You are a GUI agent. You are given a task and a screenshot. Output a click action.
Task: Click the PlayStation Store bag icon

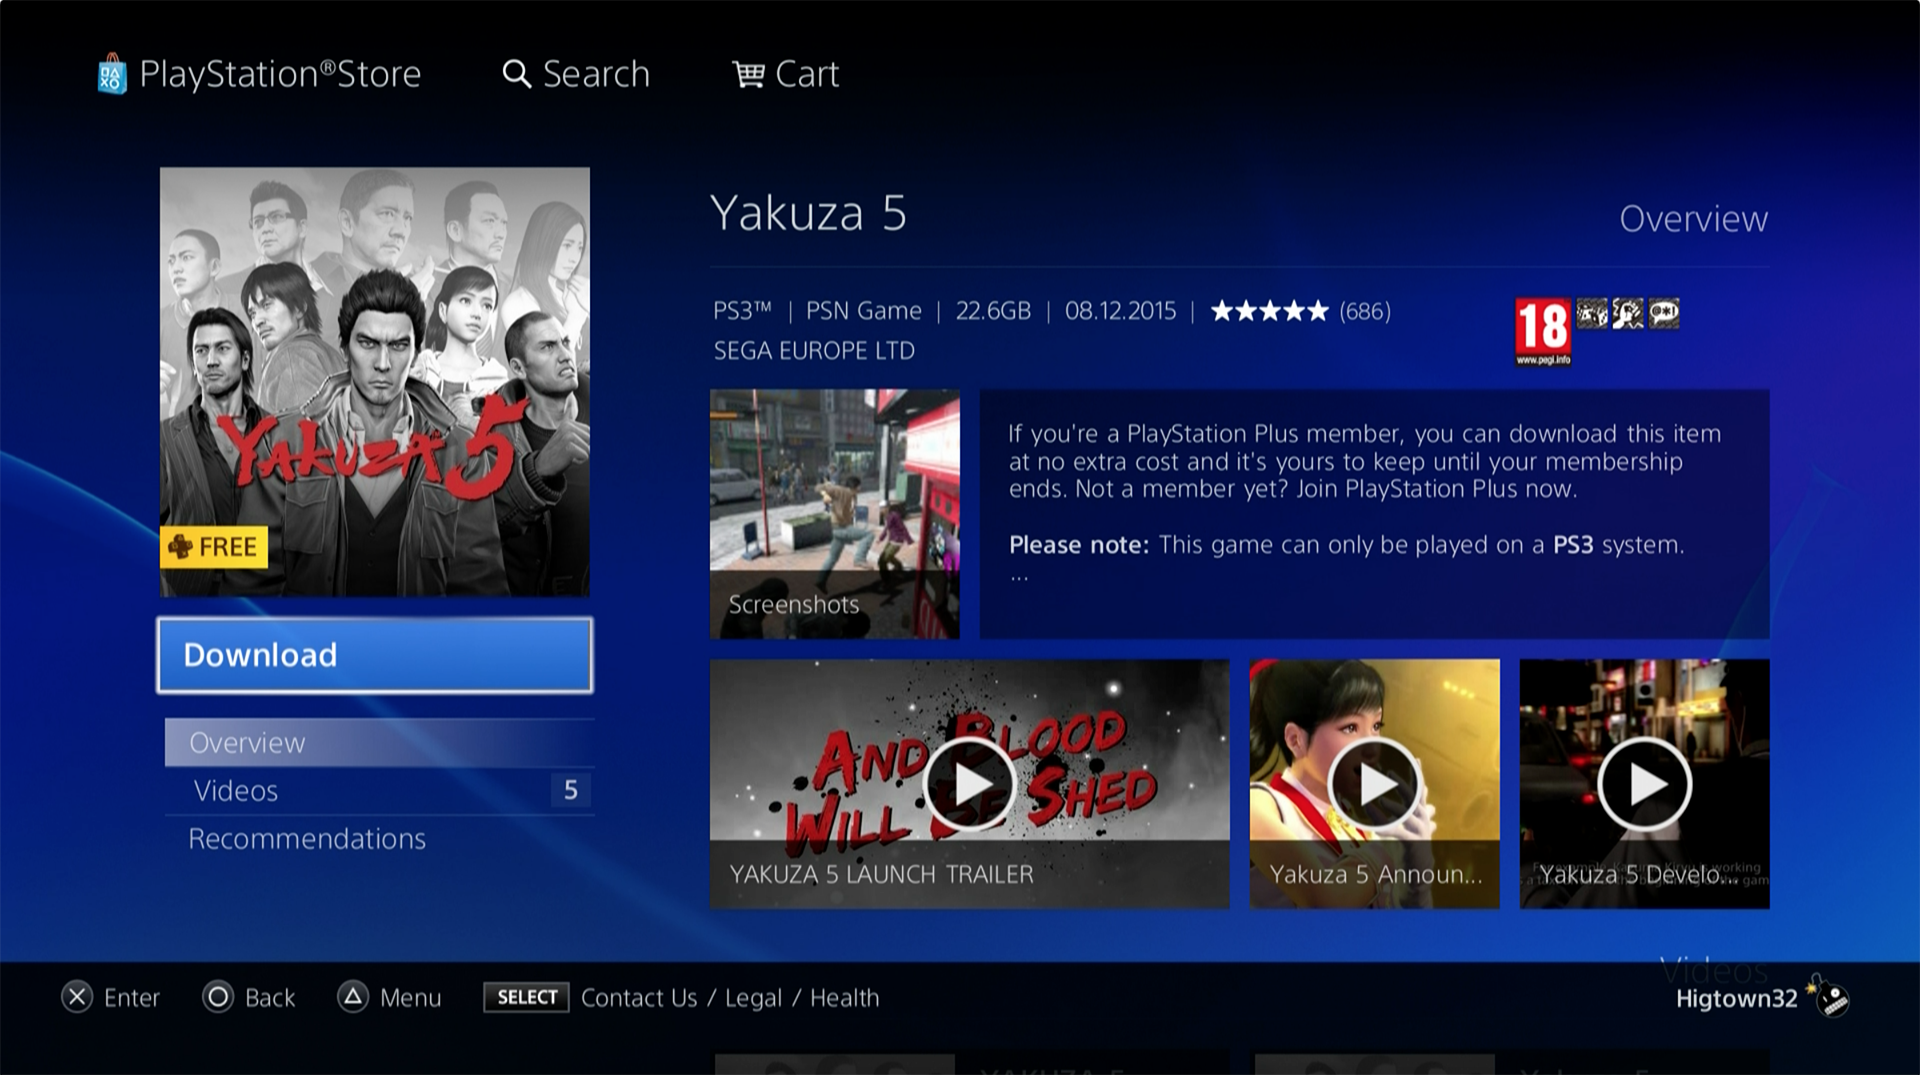(x=112, y=74)
